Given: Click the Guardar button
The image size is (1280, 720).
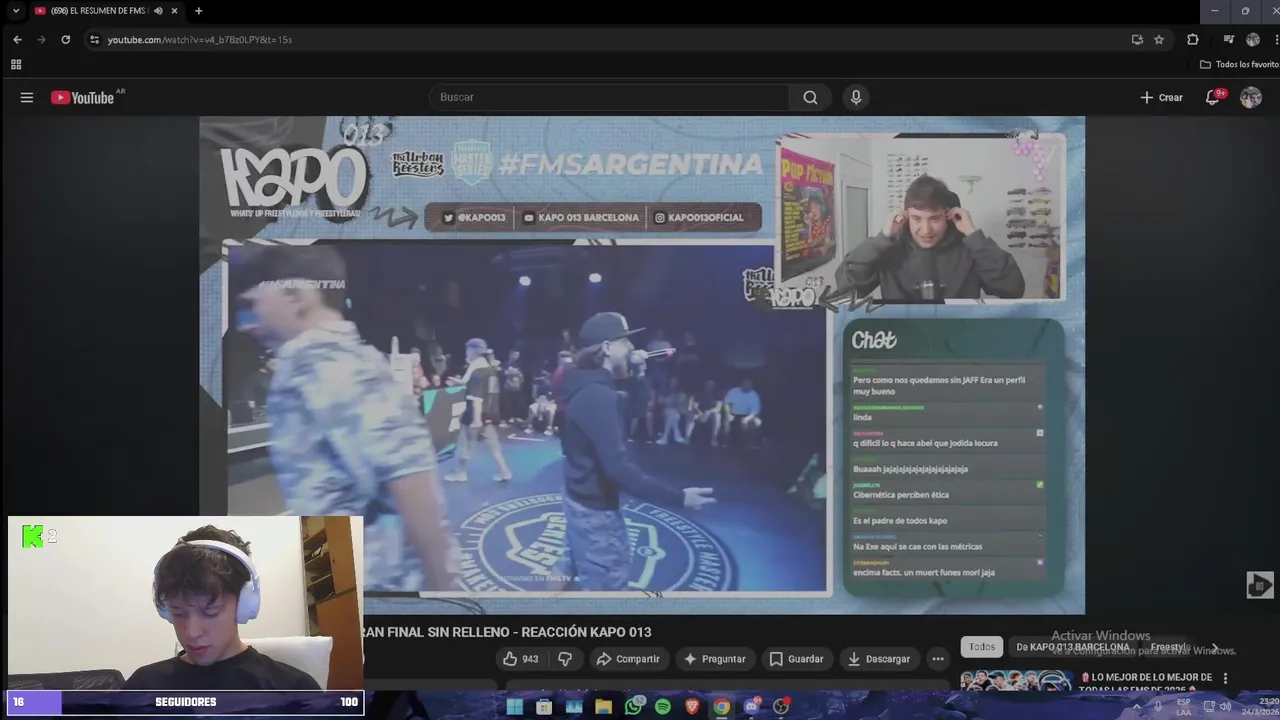Looking at the screenshot, I should 796,659.
